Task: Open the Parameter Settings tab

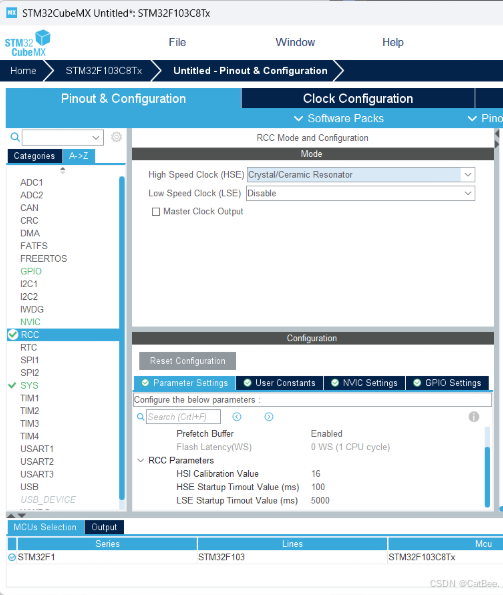Action: pos(185,383)
